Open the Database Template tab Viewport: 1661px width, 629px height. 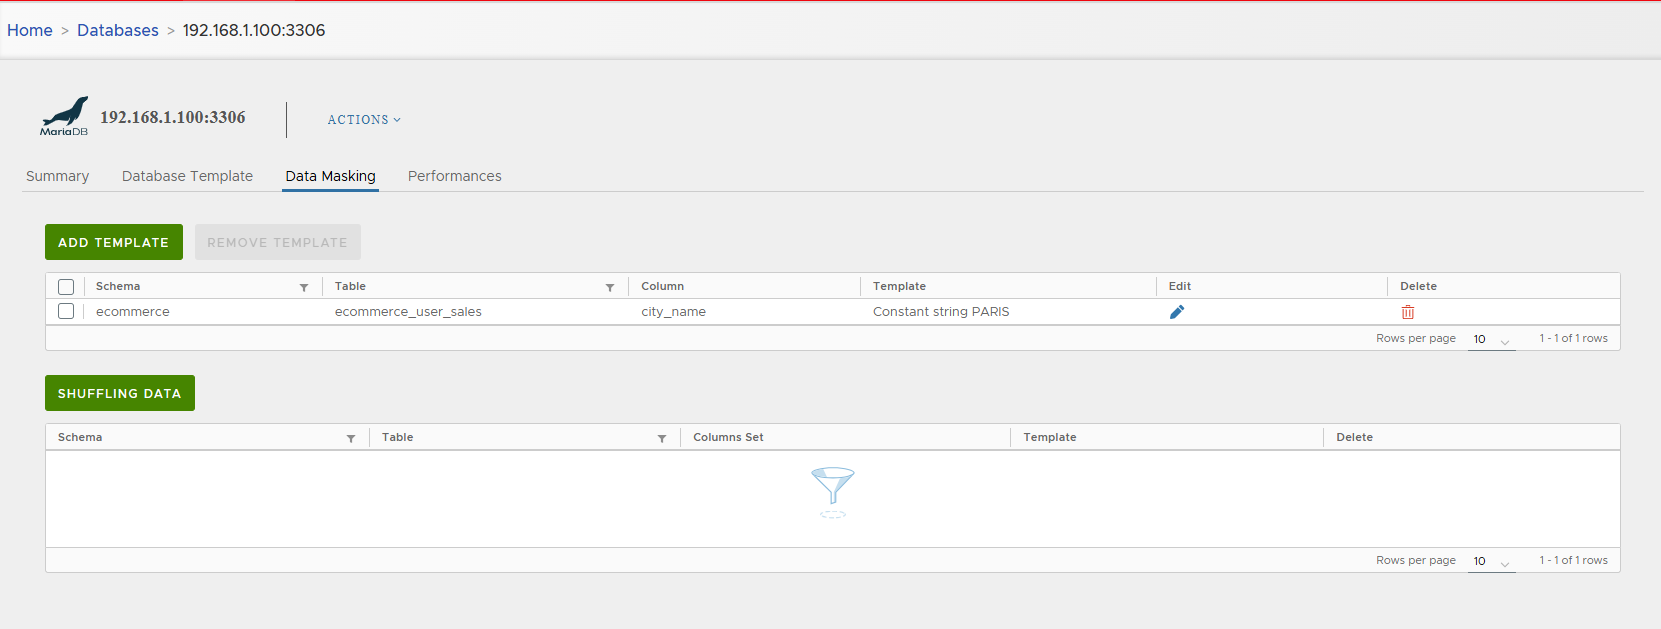[x=187, y=176]
